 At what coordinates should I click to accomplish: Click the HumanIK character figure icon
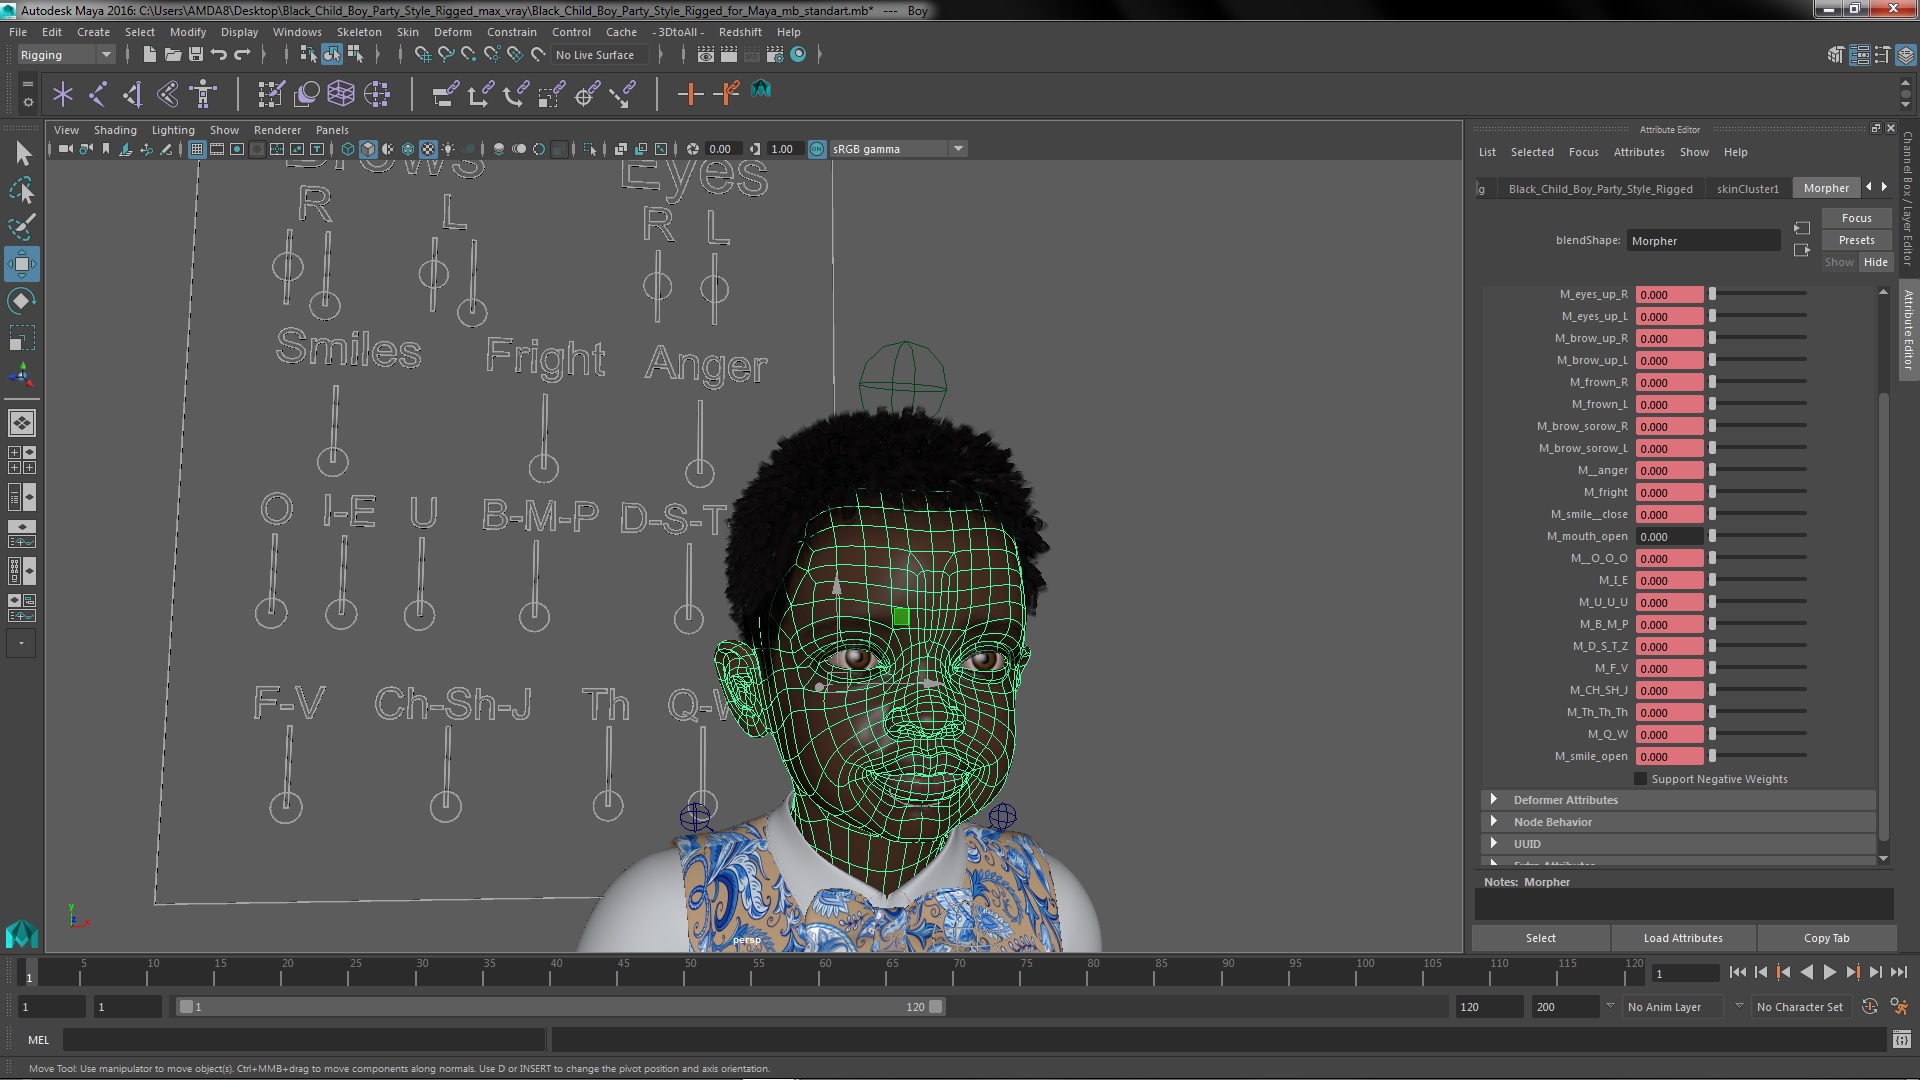tap(203, 94)
